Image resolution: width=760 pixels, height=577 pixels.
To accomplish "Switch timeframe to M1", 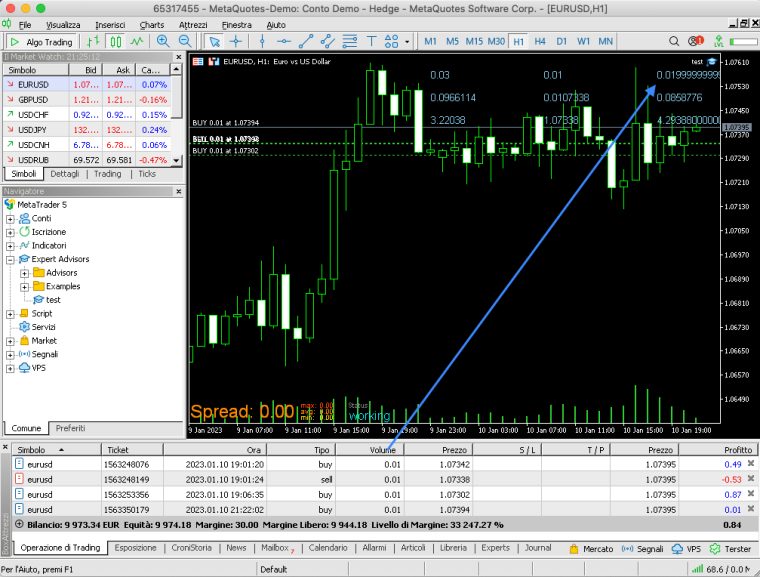I will (x=430, y=42).
